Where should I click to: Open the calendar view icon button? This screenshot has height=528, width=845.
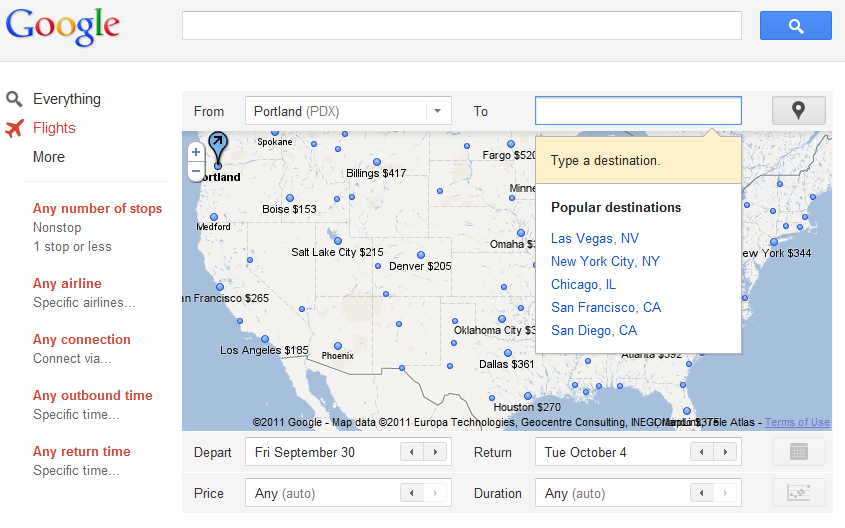[799, 451]
